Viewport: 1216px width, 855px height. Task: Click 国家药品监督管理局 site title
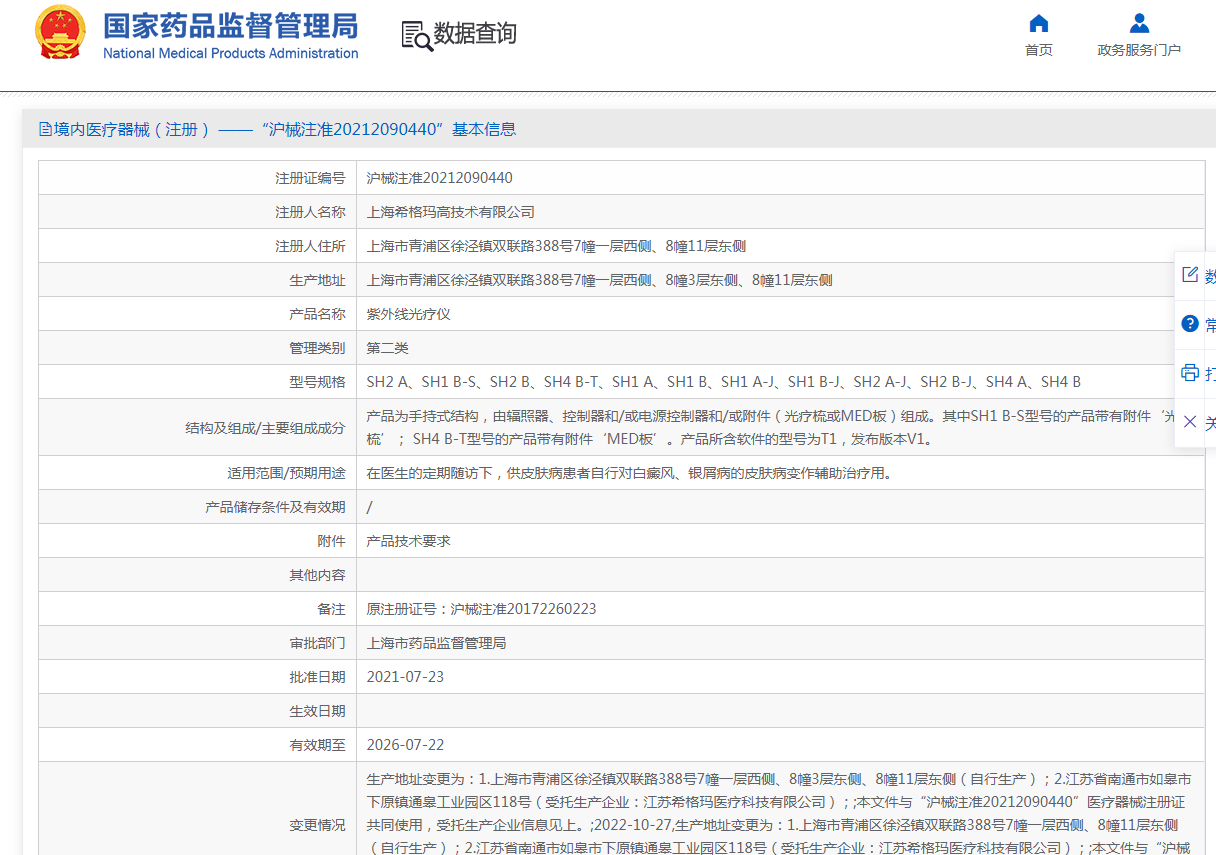[231, 26]
